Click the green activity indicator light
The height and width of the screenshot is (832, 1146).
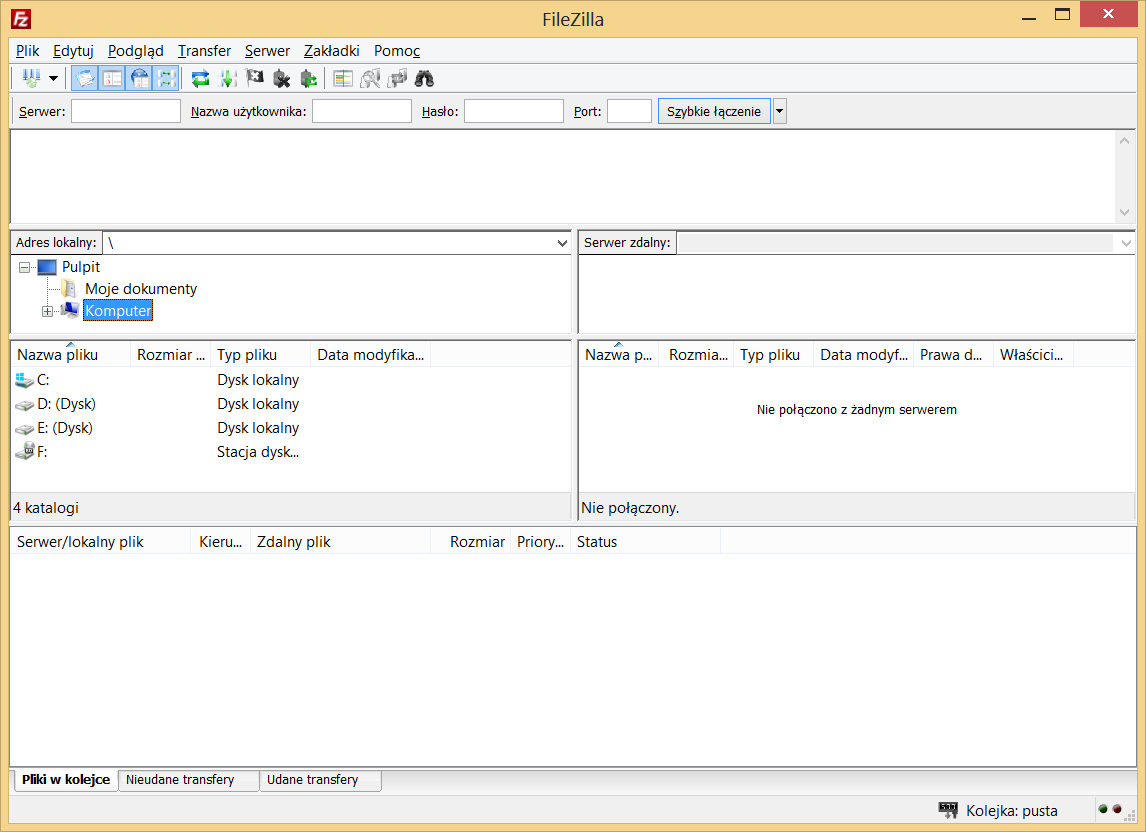(1103, 809)
